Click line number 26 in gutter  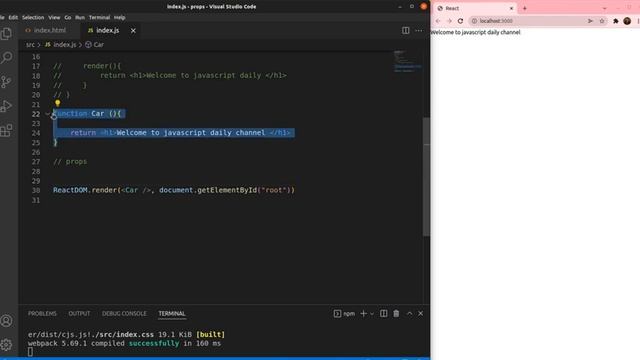36,152
